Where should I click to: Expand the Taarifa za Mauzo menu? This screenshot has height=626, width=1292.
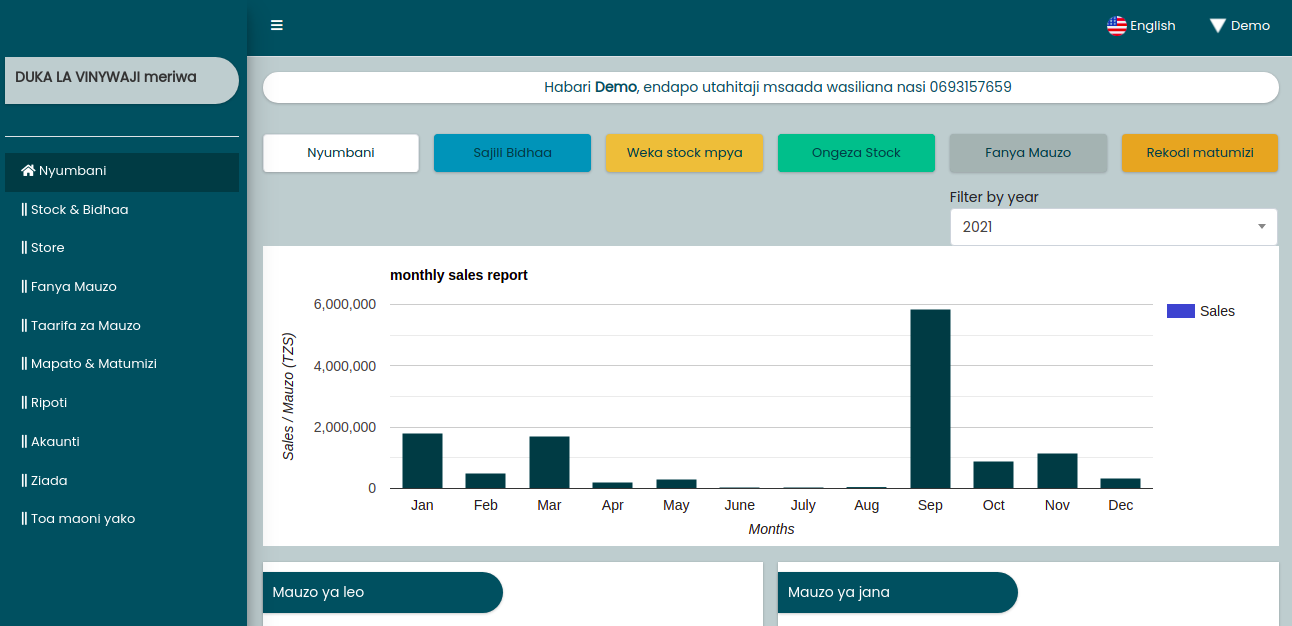(81, 326)
